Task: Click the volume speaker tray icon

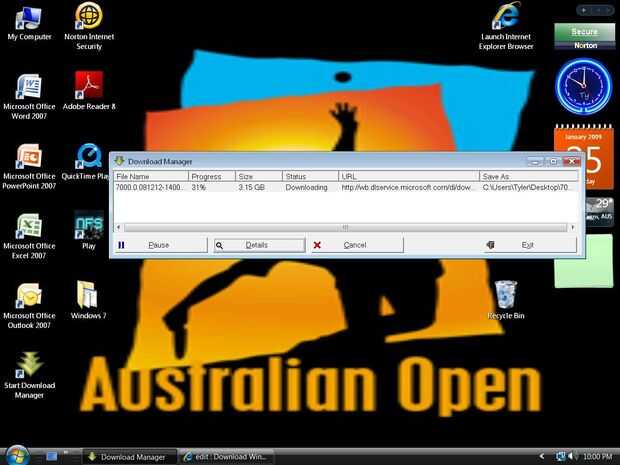Action: (571, 456)
